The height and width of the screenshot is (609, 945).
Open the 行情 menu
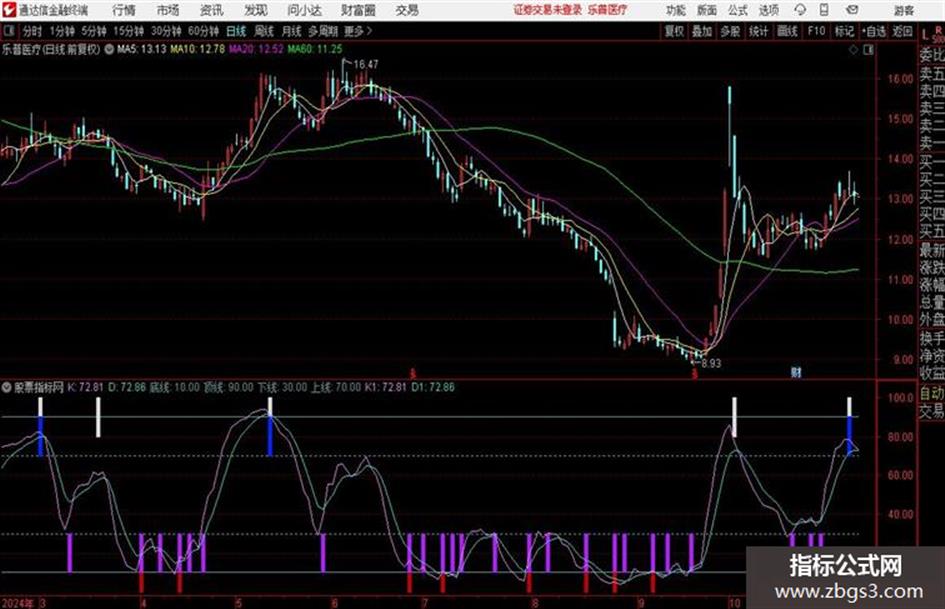click(124, 10)
